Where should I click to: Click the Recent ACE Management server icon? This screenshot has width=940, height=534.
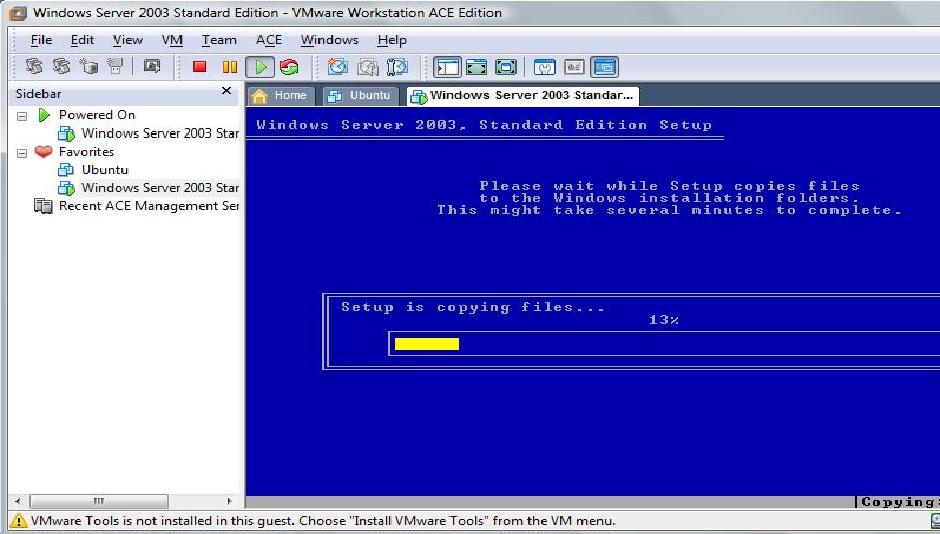[x=43, y=206]
